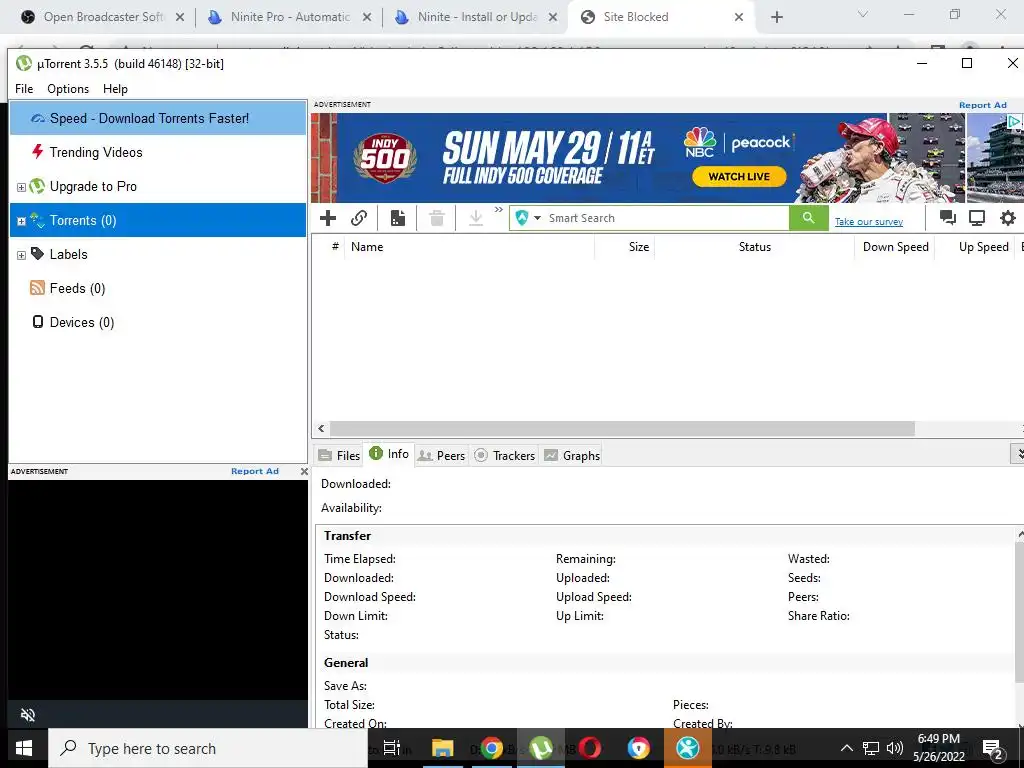Click the green search magnifier button
This screenshot has width=1024, height=768.
[x=808, y=218]
